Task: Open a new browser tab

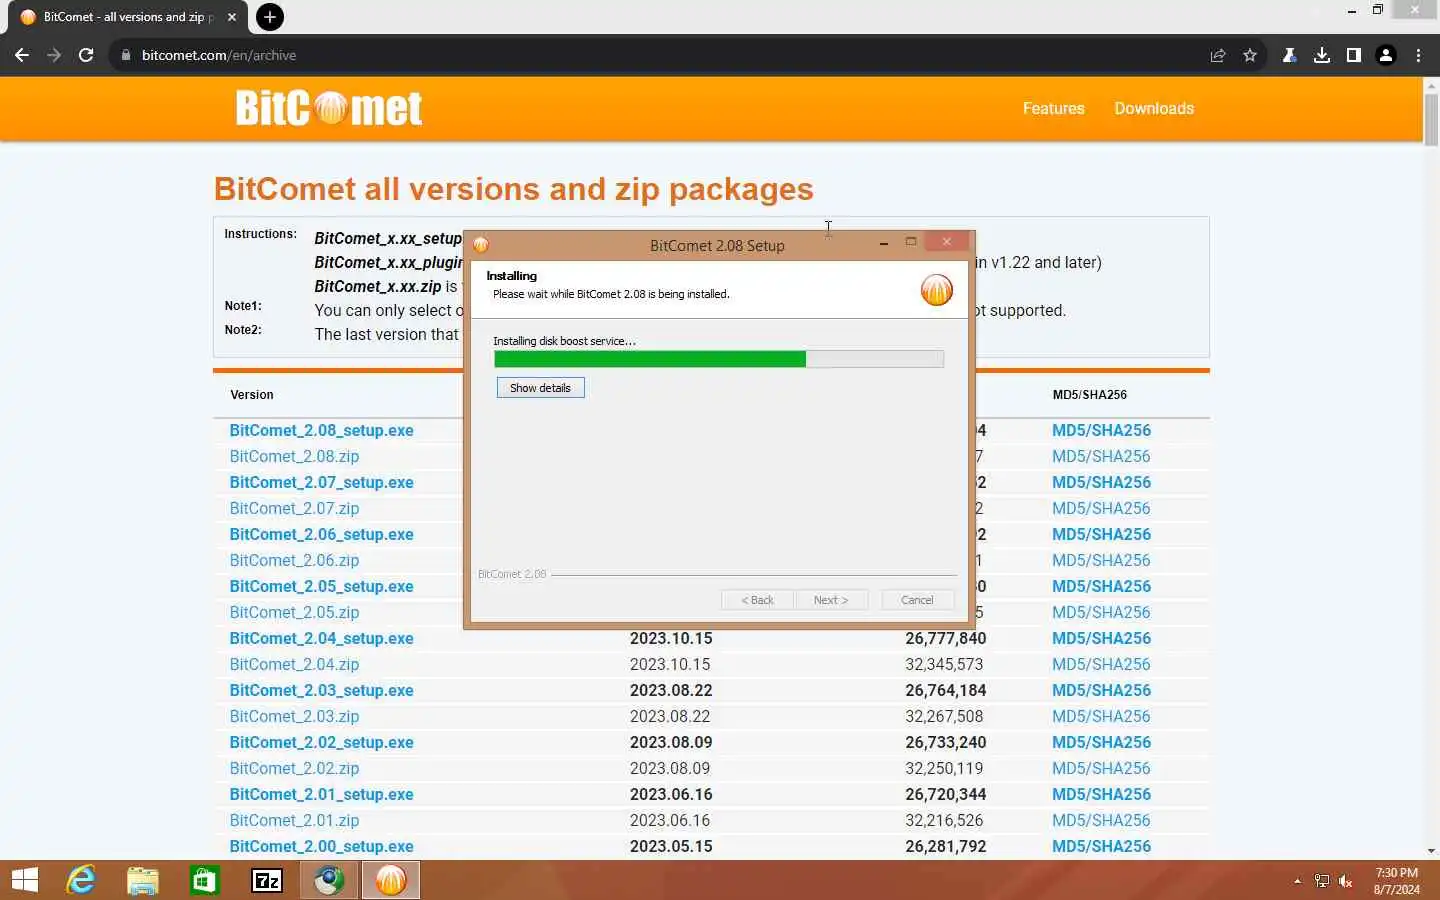Action: (269, 17)
